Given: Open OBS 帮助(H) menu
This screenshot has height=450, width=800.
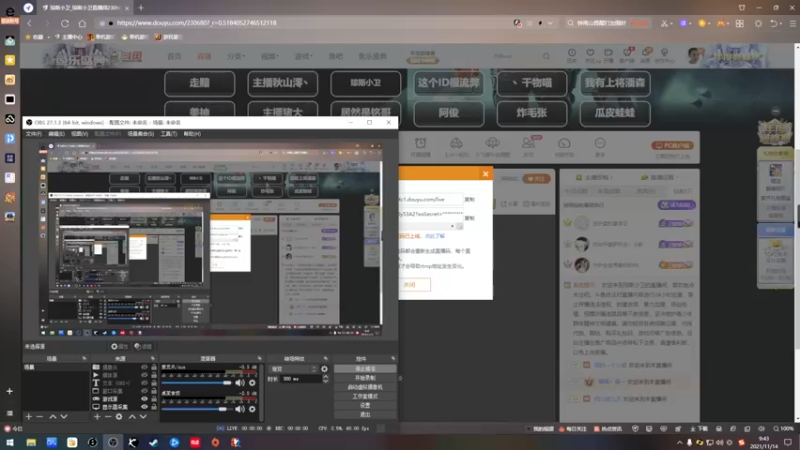Looking at the screenshot, I should 192,134.
